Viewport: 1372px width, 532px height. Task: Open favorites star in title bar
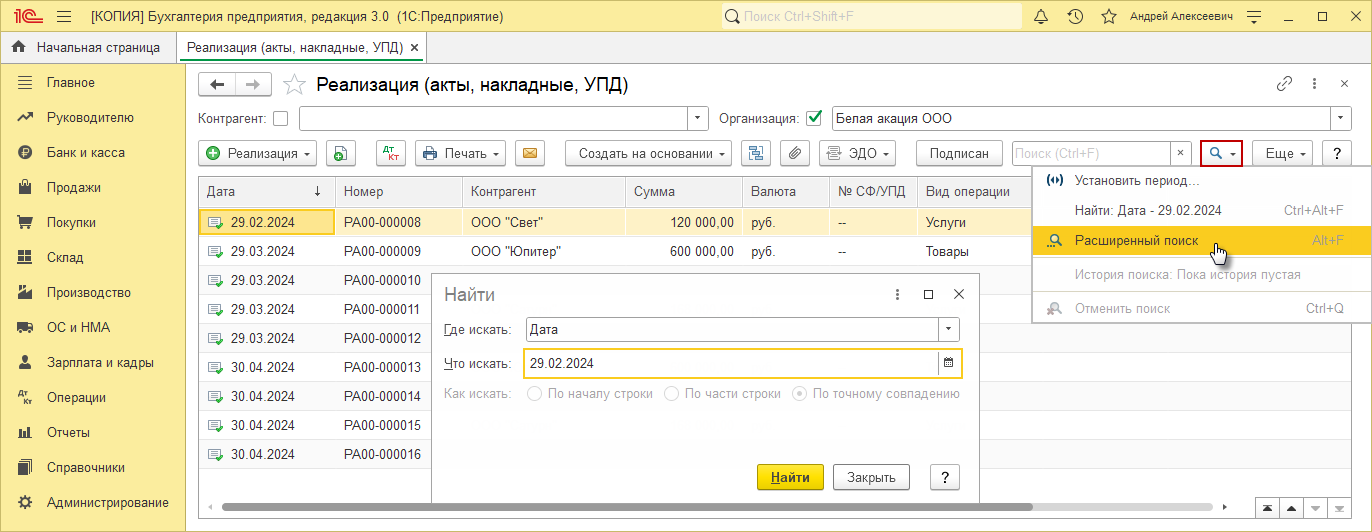(1108, 17)
